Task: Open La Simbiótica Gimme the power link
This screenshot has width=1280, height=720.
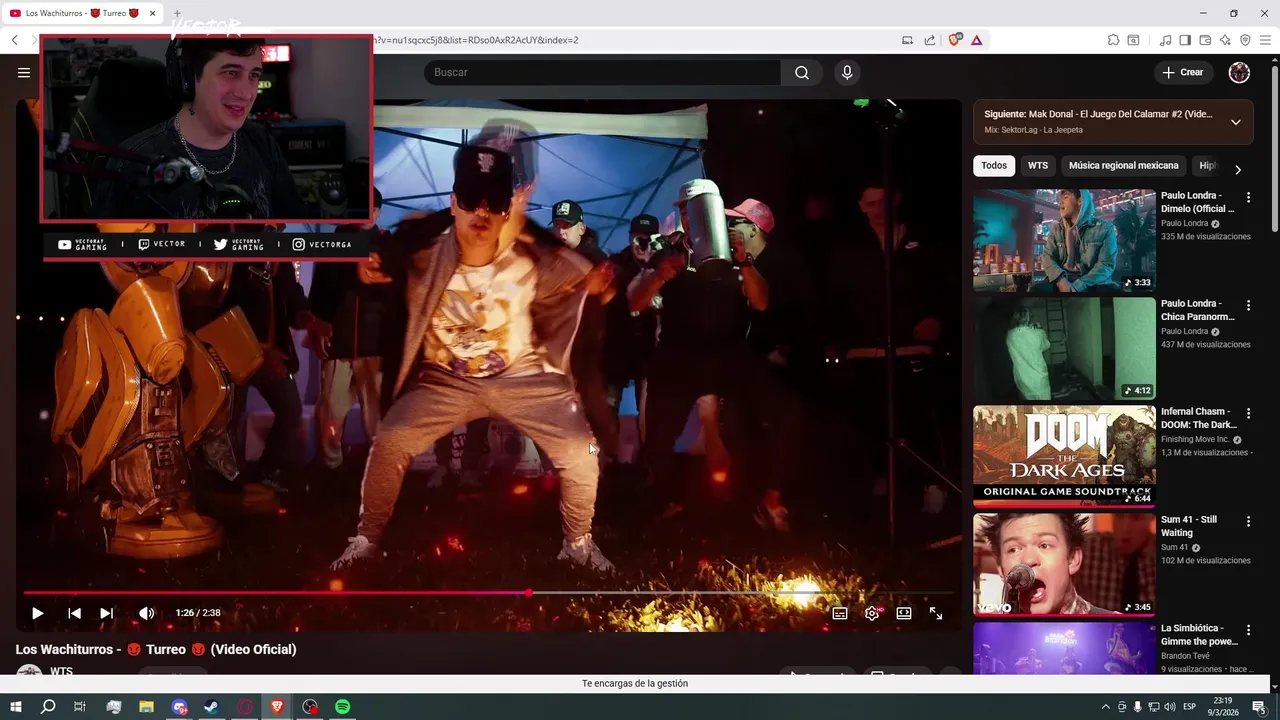Action: click(1199, 635)
